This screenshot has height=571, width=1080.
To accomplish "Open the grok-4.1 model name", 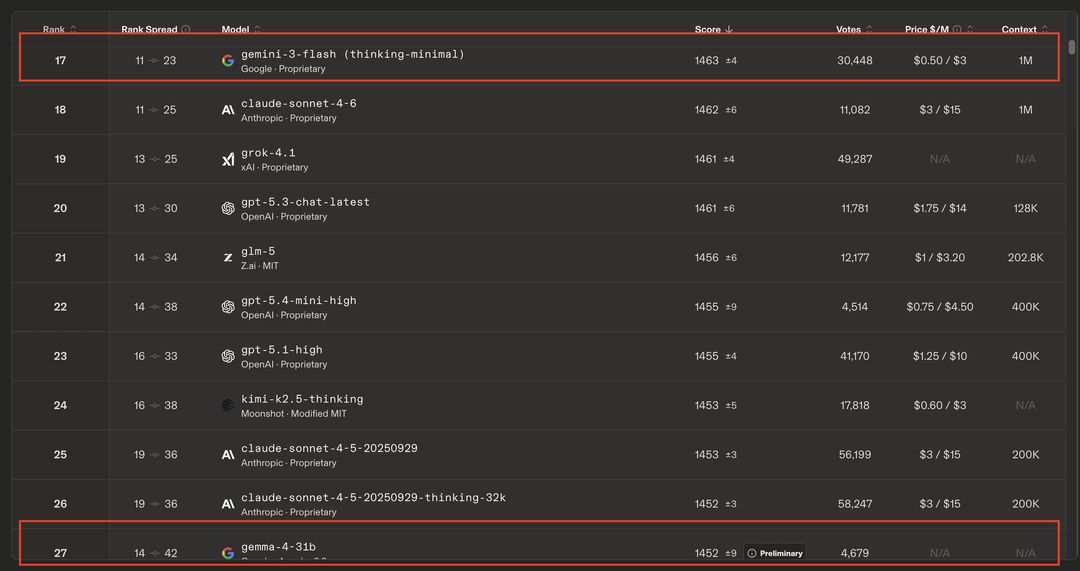I will (x=268, y=153).
